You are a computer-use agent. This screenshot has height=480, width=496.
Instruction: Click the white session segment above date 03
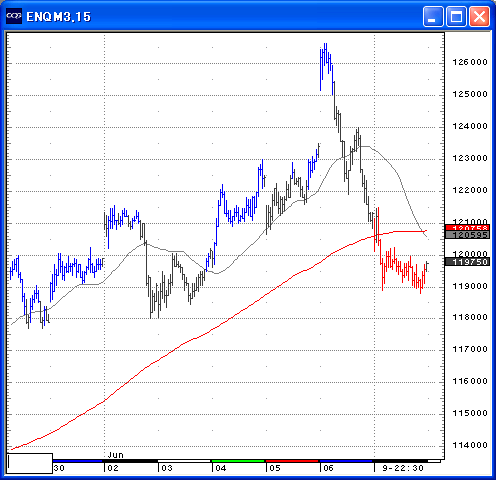(184, 461)
